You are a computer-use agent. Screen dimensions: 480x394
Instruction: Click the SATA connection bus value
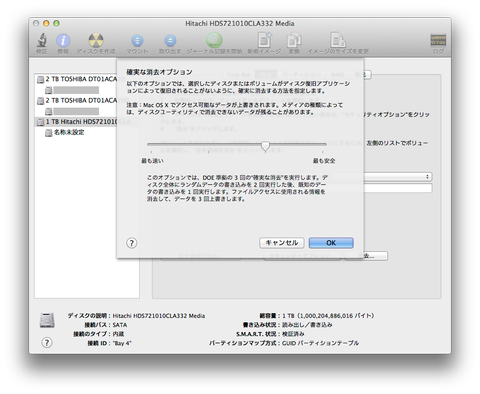pos(120,325)
